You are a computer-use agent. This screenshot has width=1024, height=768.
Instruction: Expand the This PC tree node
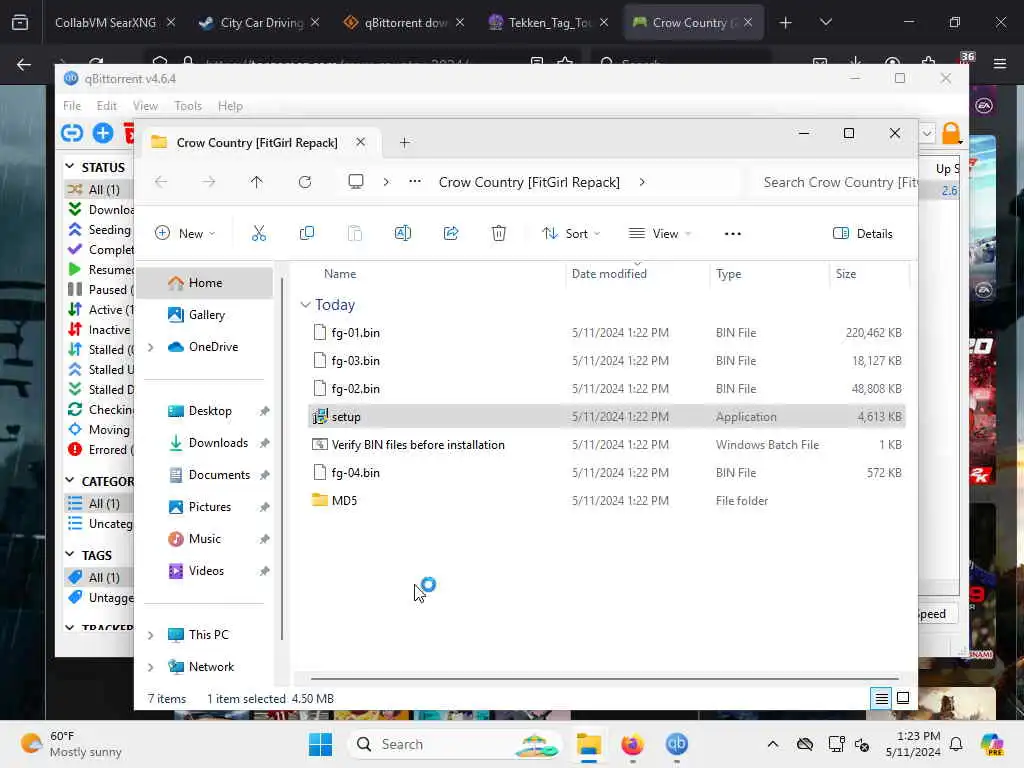[151, 635]
